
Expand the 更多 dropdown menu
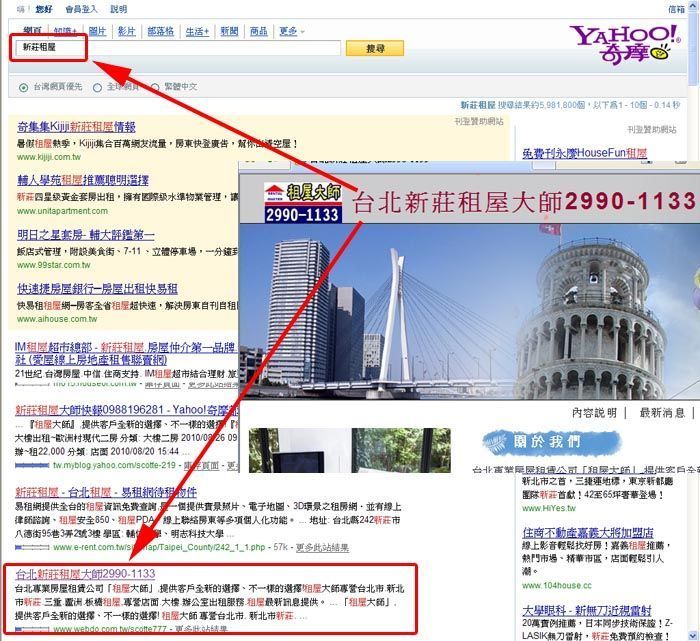(x=292, y=31)
